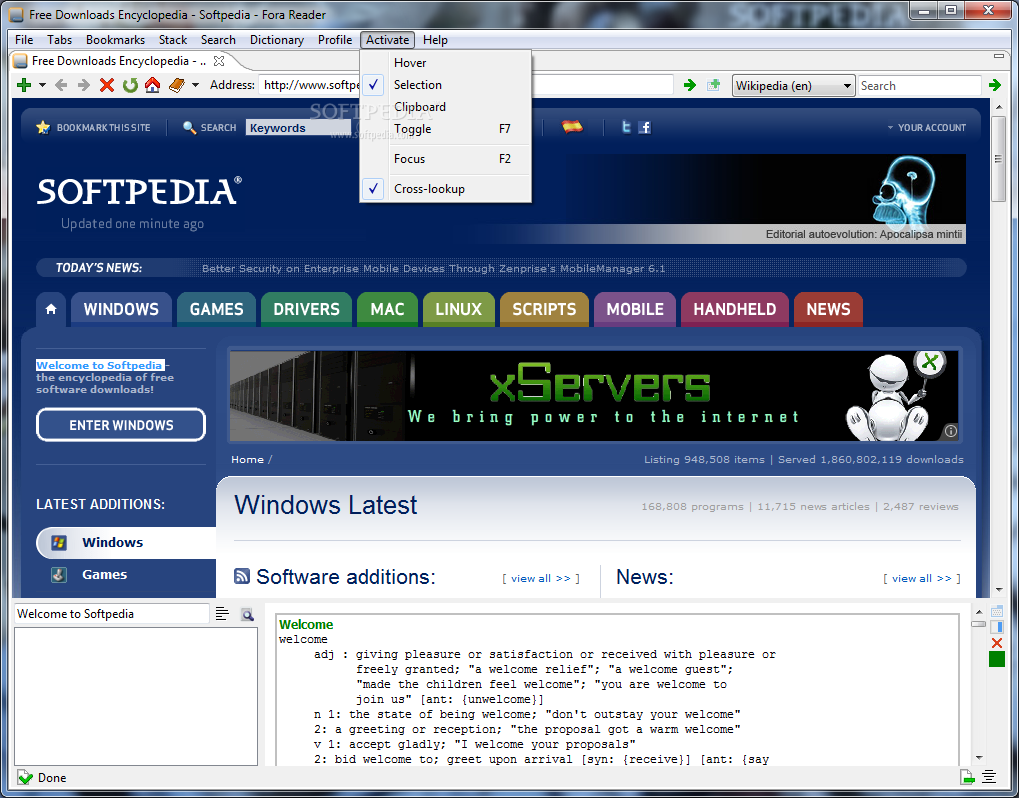Click view all next to News
This screenshot has height=798, width=1019.
pos(922,578)
